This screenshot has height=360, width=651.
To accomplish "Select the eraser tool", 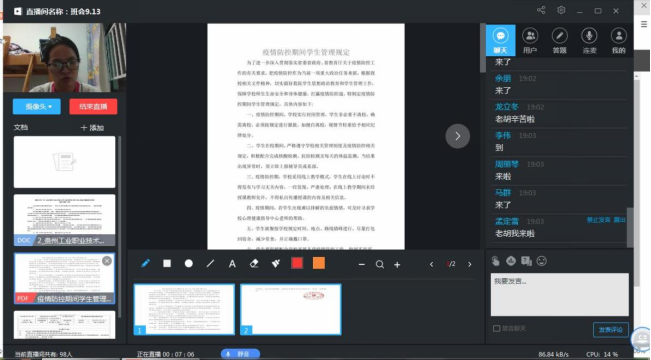I will 254,263.
